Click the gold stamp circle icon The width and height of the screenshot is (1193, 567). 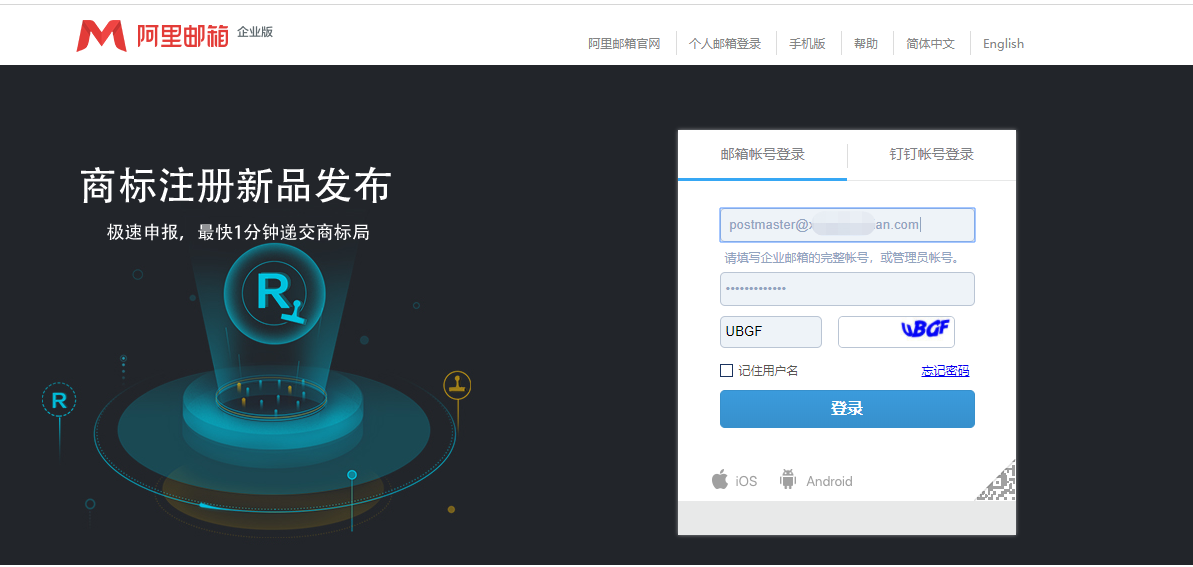pos(457,385)
